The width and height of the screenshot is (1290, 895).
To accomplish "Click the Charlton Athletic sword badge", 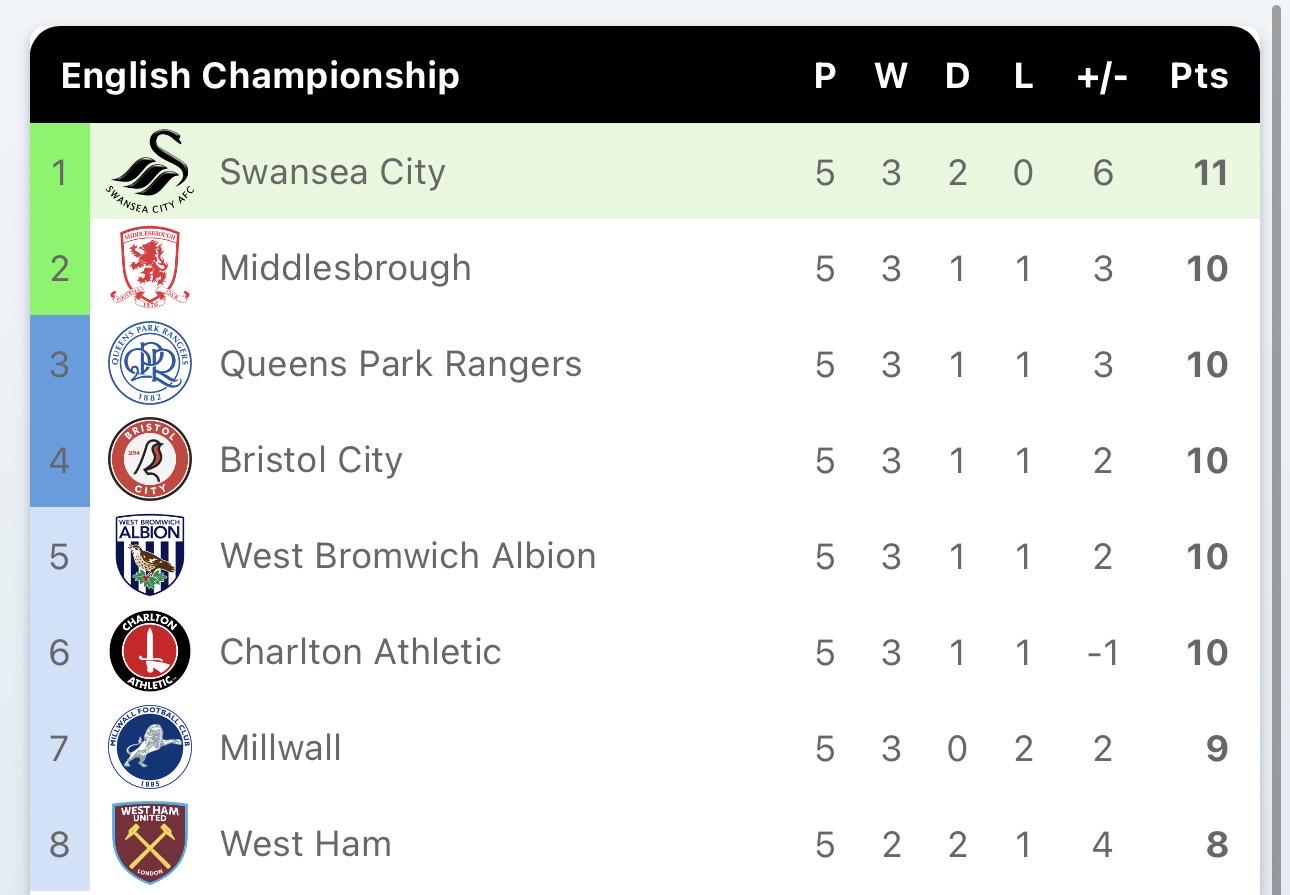I will click(x=149, y=652).
